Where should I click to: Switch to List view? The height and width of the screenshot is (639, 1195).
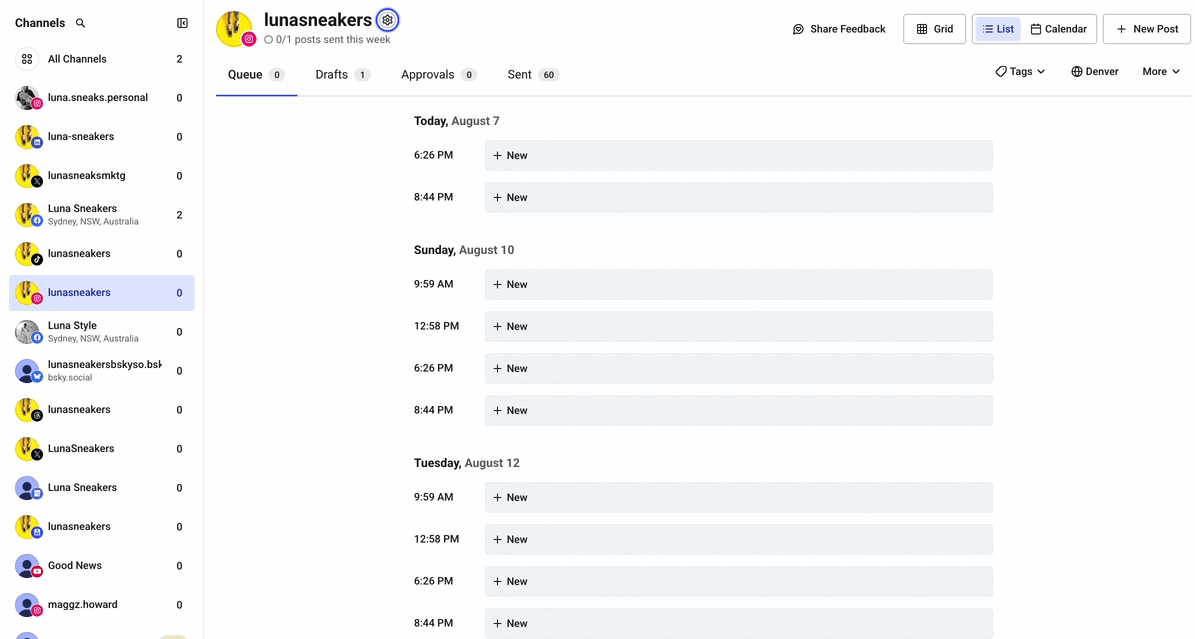(x=998, y=29)
